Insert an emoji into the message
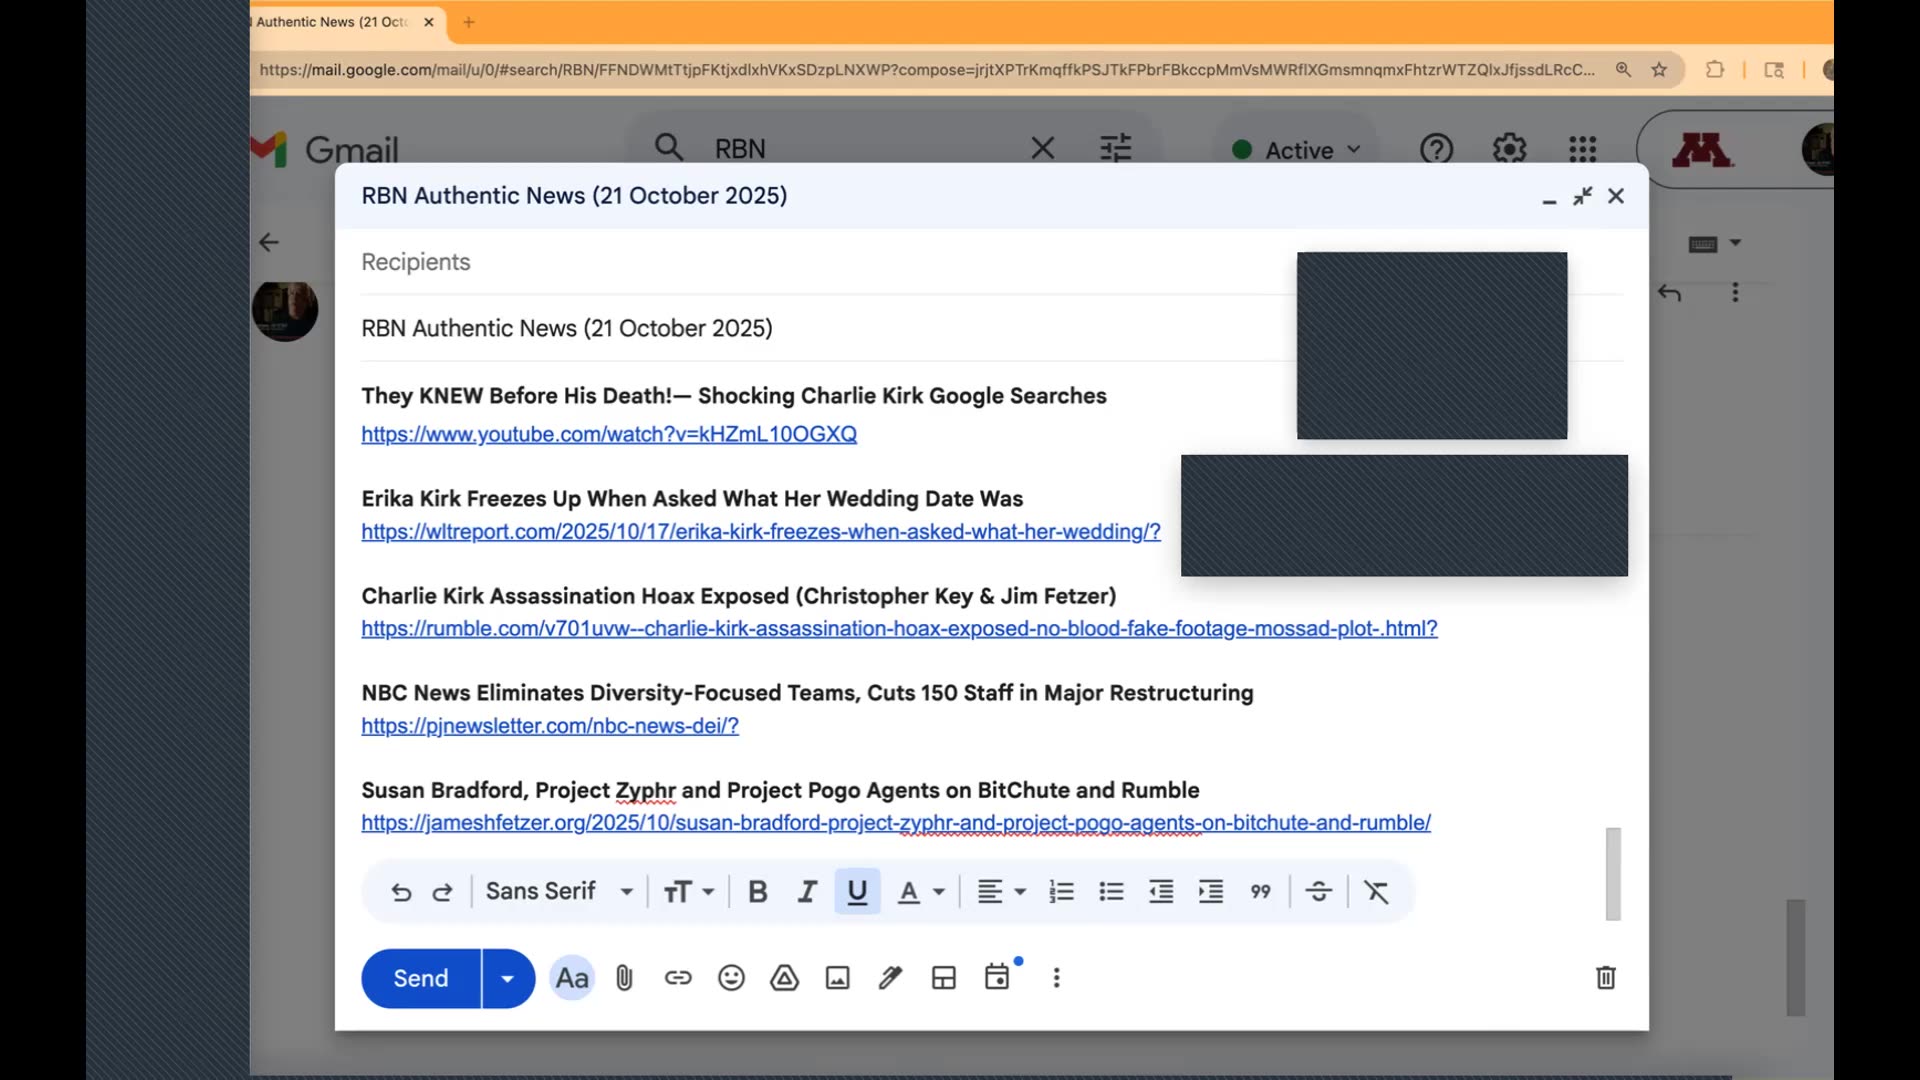Screen dimensions: 1920x1080 pyautogui.click(x=731, y=978)
